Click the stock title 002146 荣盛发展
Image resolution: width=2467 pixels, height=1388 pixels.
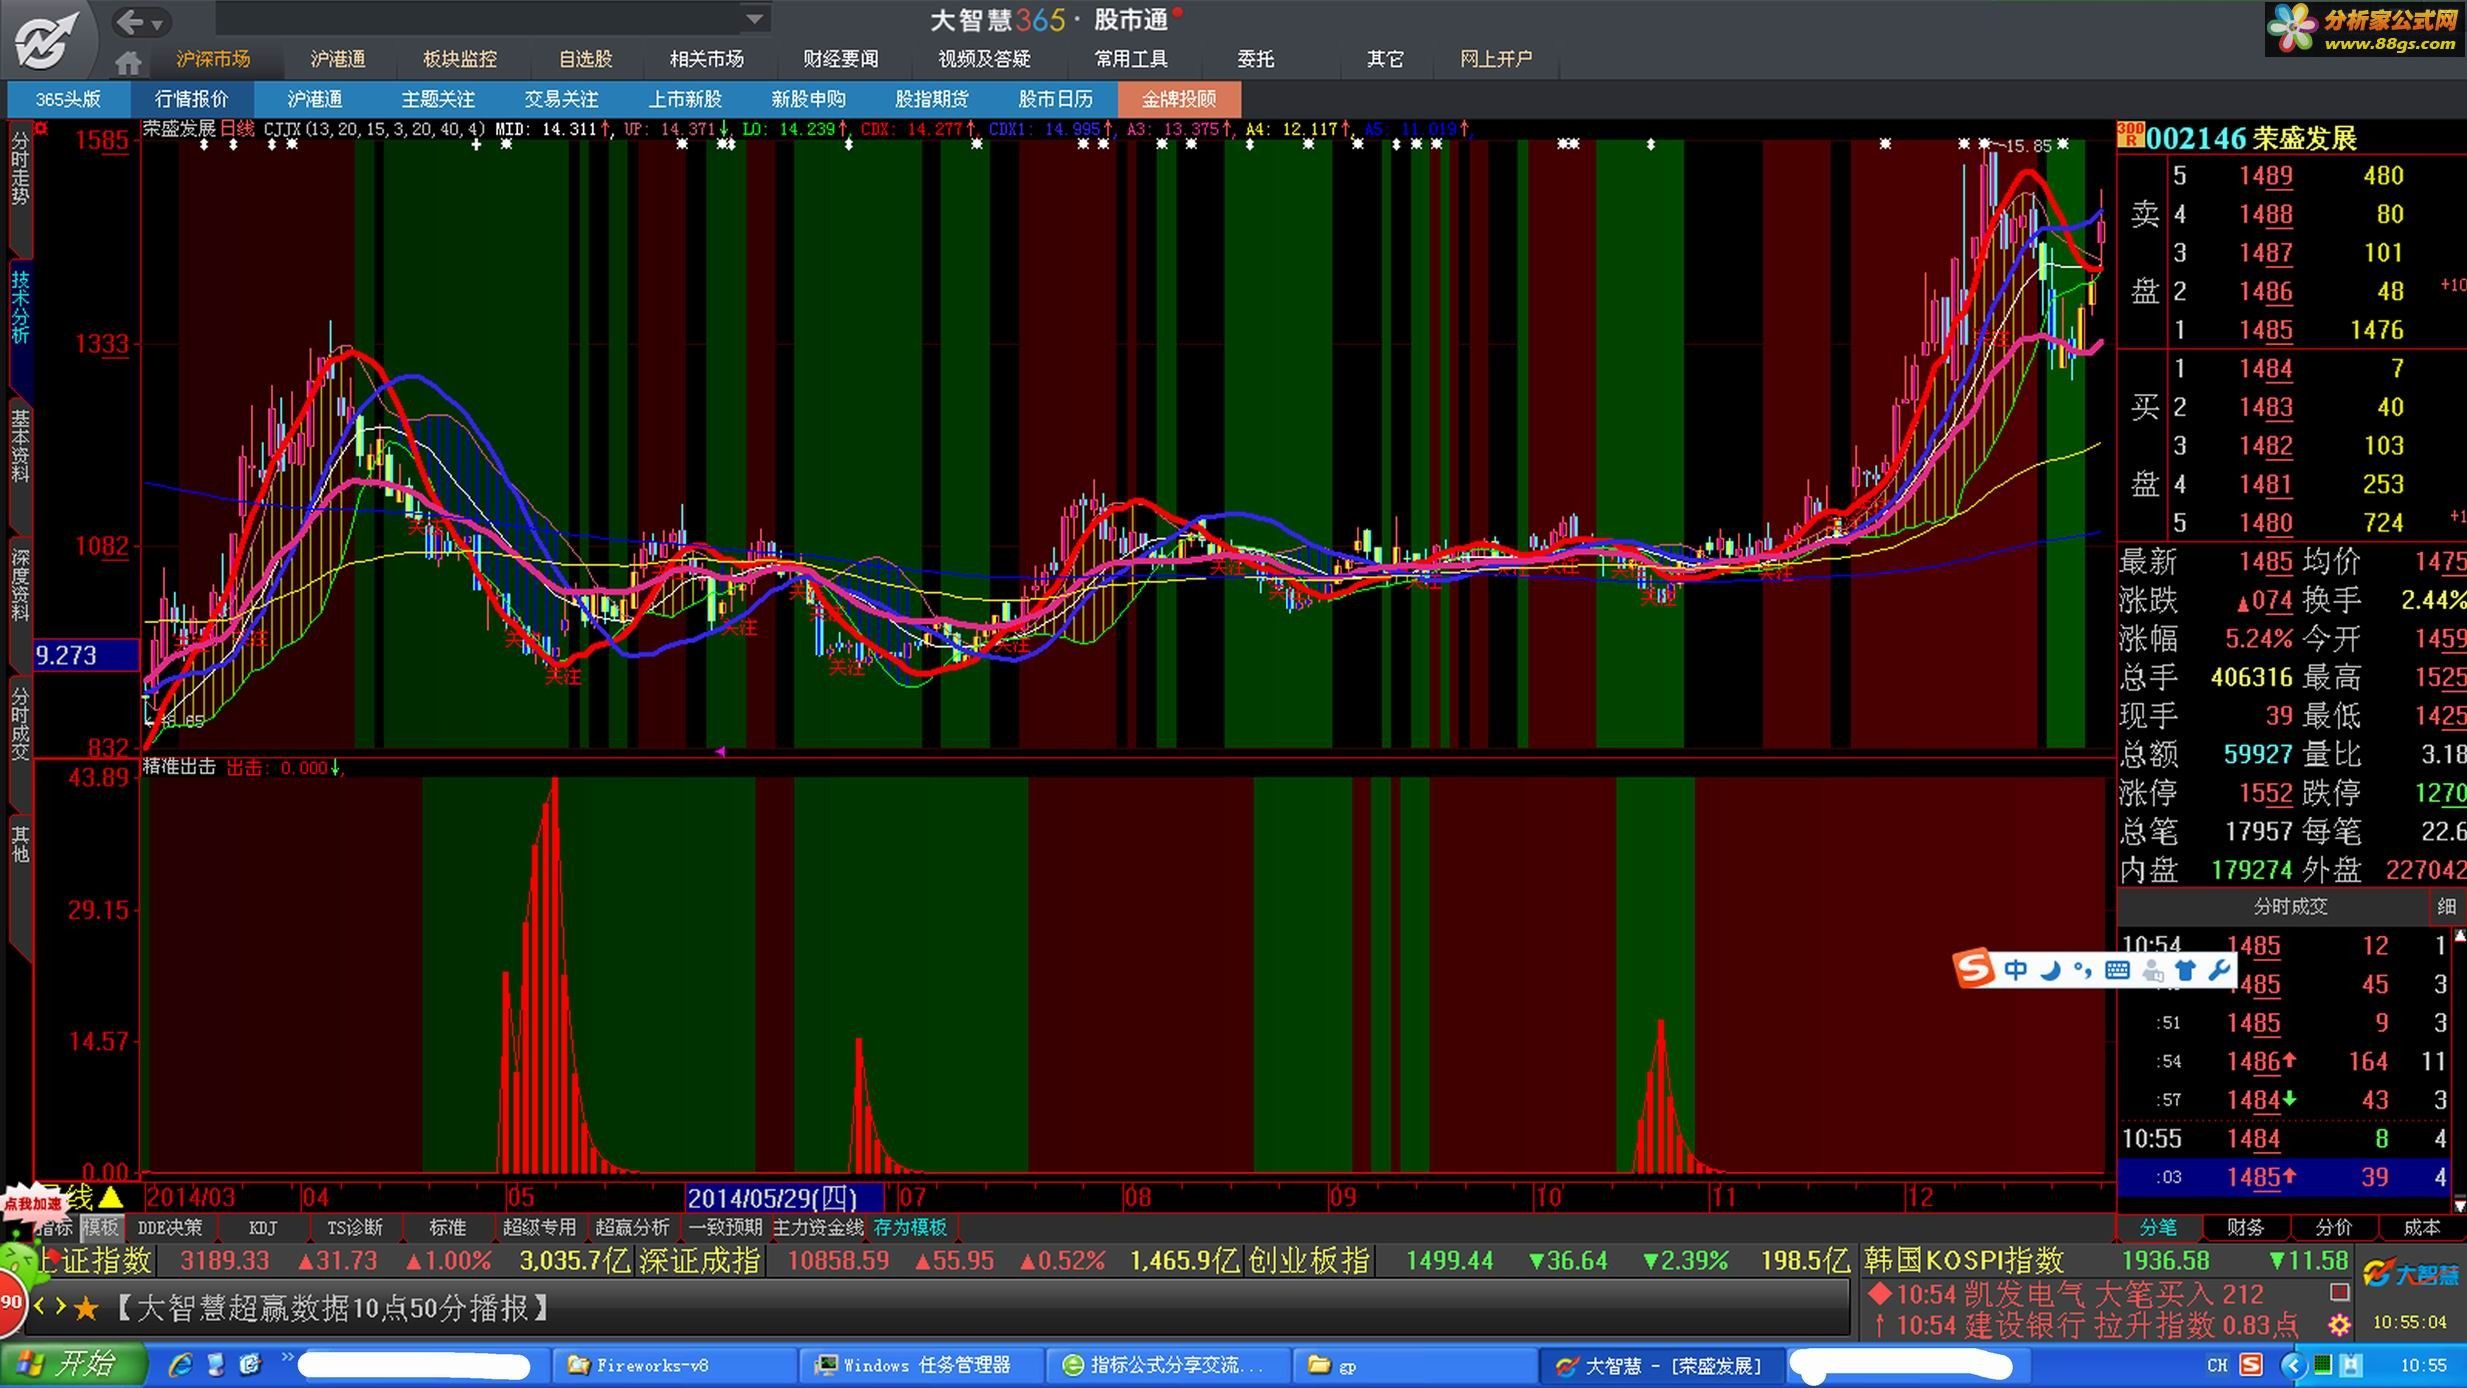2251,138
